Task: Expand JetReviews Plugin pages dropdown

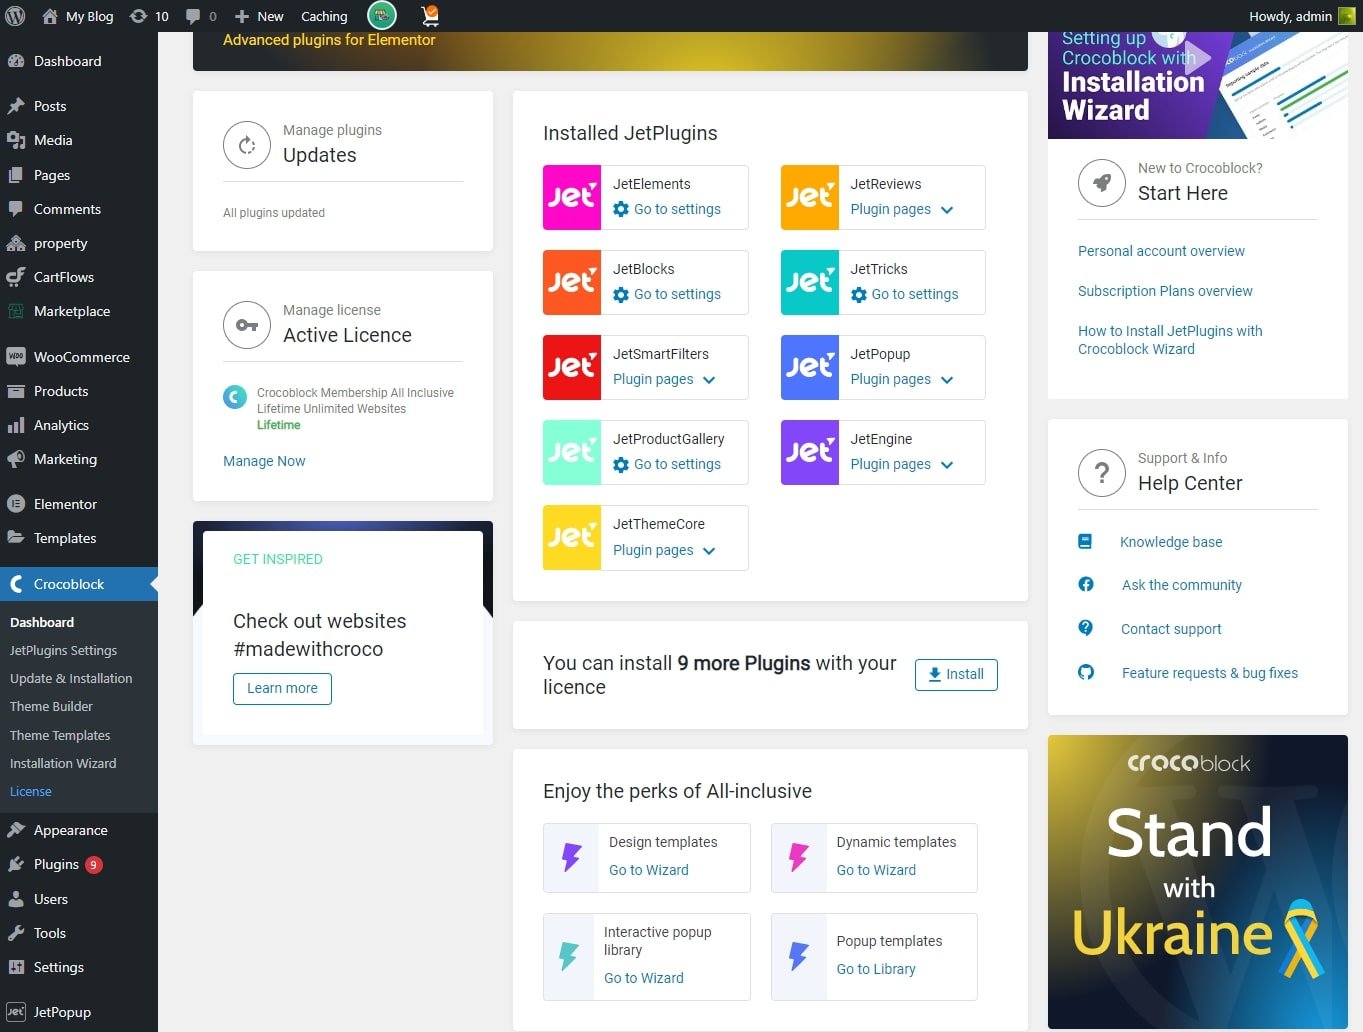Action: coord(902,209)
